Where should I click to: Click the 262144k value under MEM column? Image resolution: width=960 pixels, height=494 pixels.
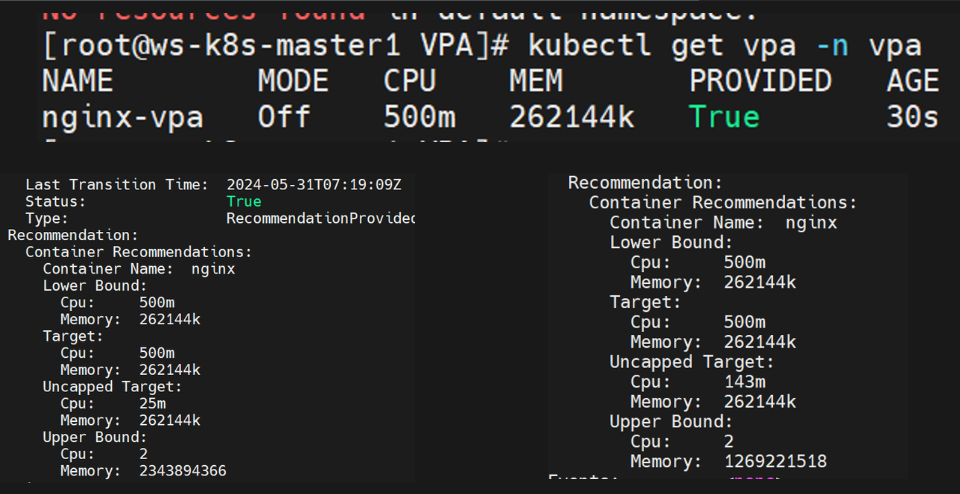572,116
